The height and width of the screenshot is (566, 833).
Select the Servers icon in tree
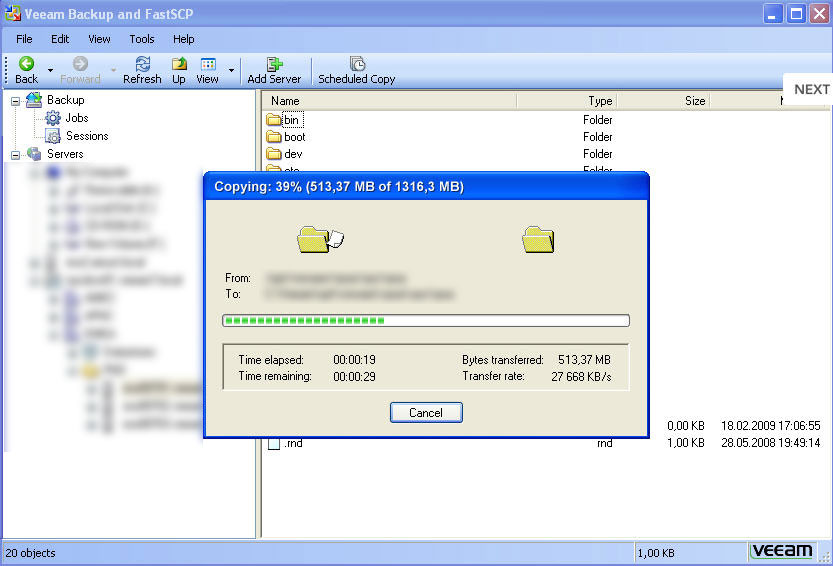34,154
